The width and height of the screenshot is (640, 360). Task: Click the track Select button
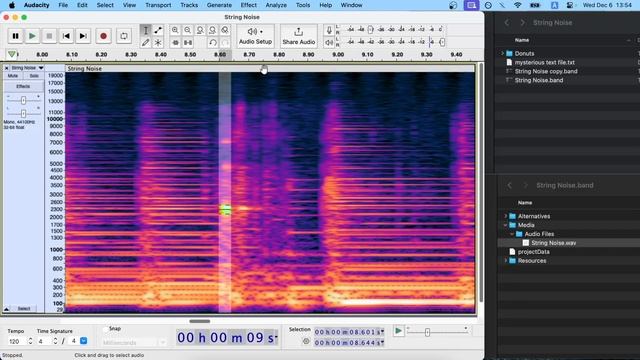[x=24, y=309]
